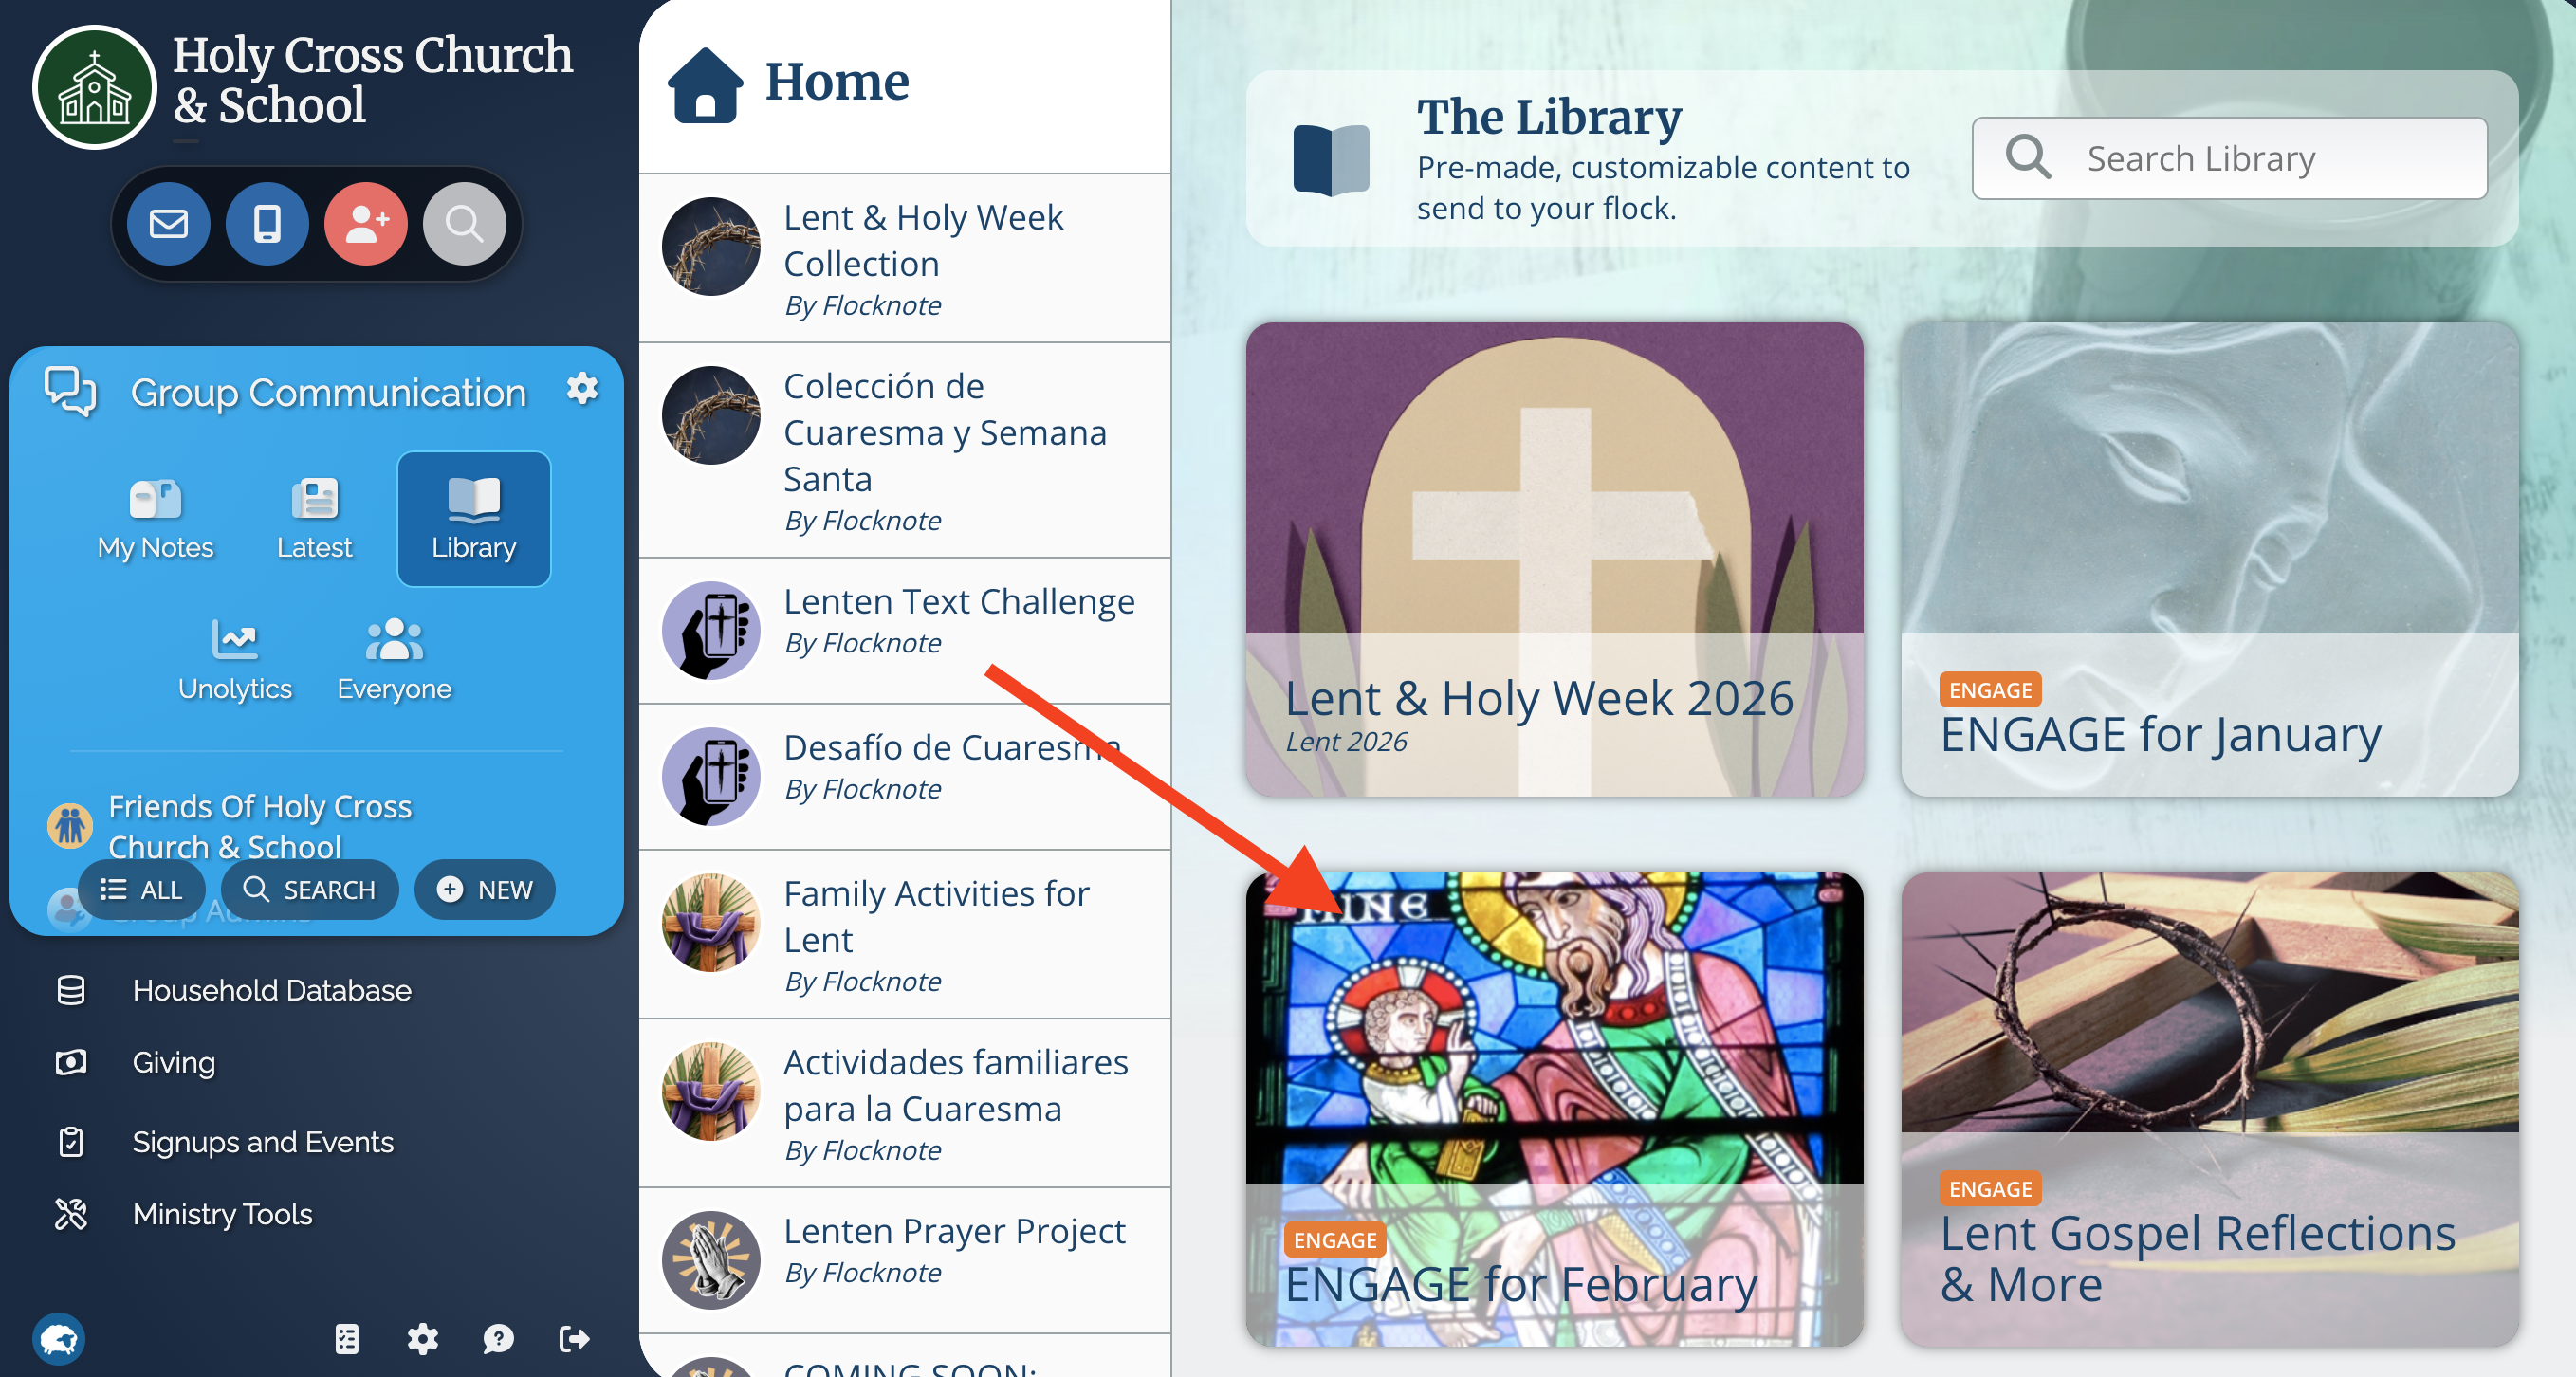Select the Everyone group
2576x1377 pixels.
click(x=394, y=660)
